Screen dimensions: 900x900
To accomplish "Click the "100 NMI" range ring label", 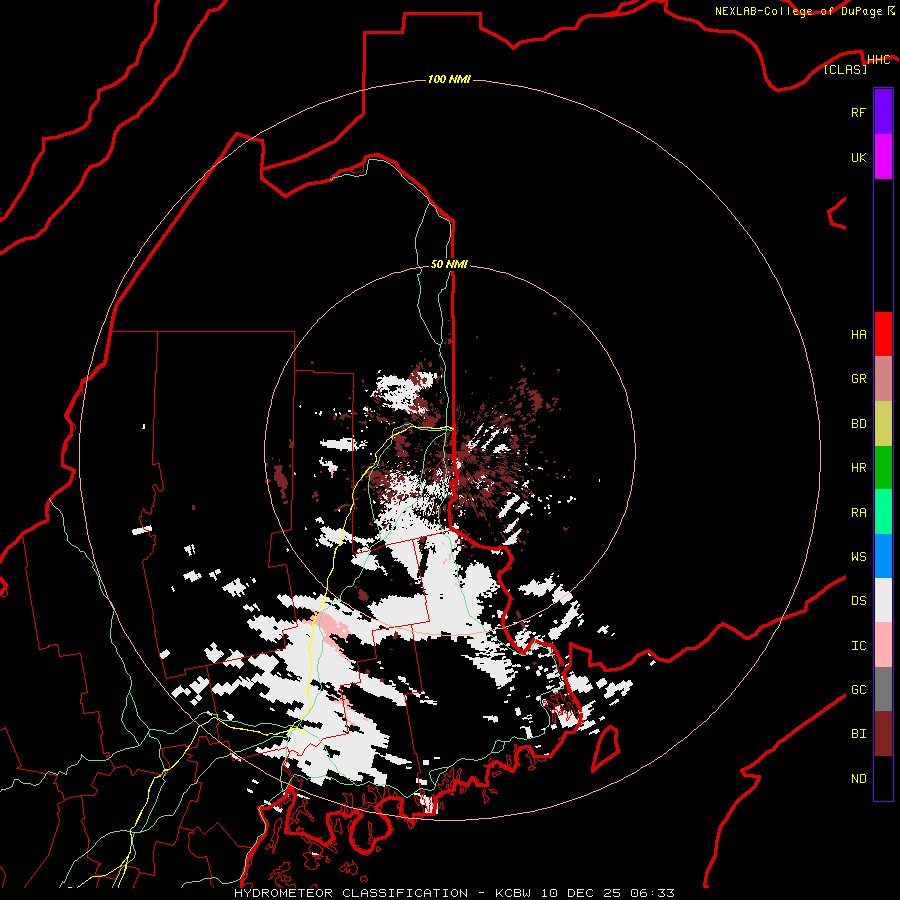I will point(449,79).
